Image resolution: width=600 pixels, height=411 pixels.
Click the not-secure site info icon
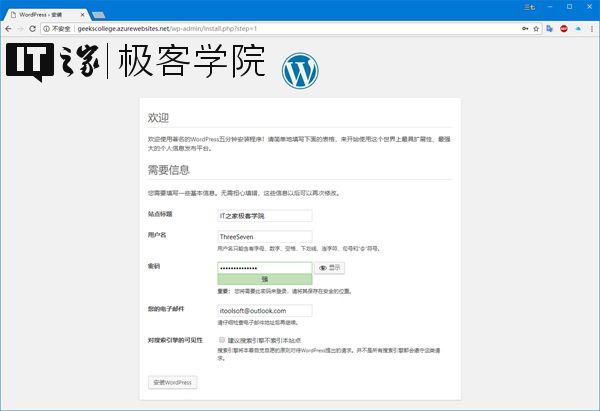(46, 29)
